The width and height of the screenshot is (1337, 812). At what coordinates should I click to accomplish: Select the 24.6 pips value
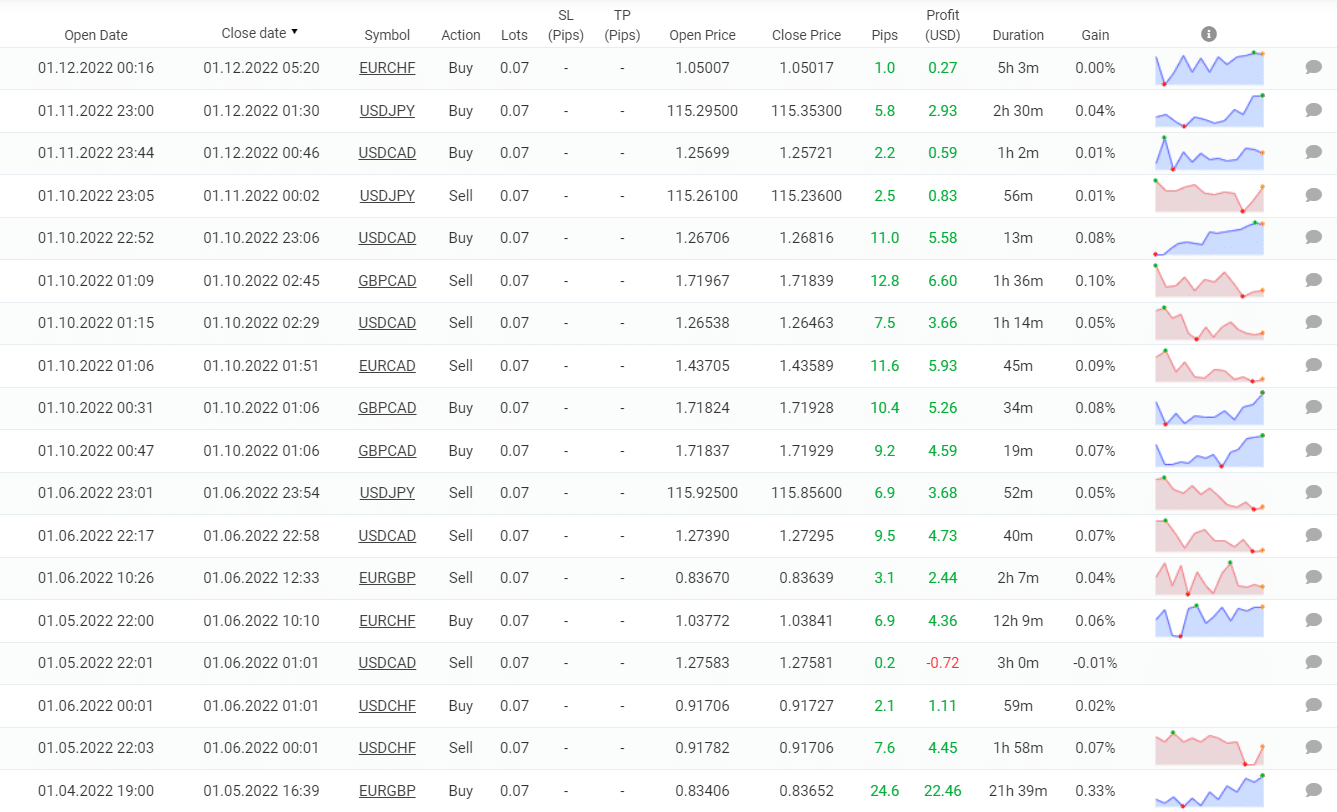pyautogui.click(x=885, y=791)
